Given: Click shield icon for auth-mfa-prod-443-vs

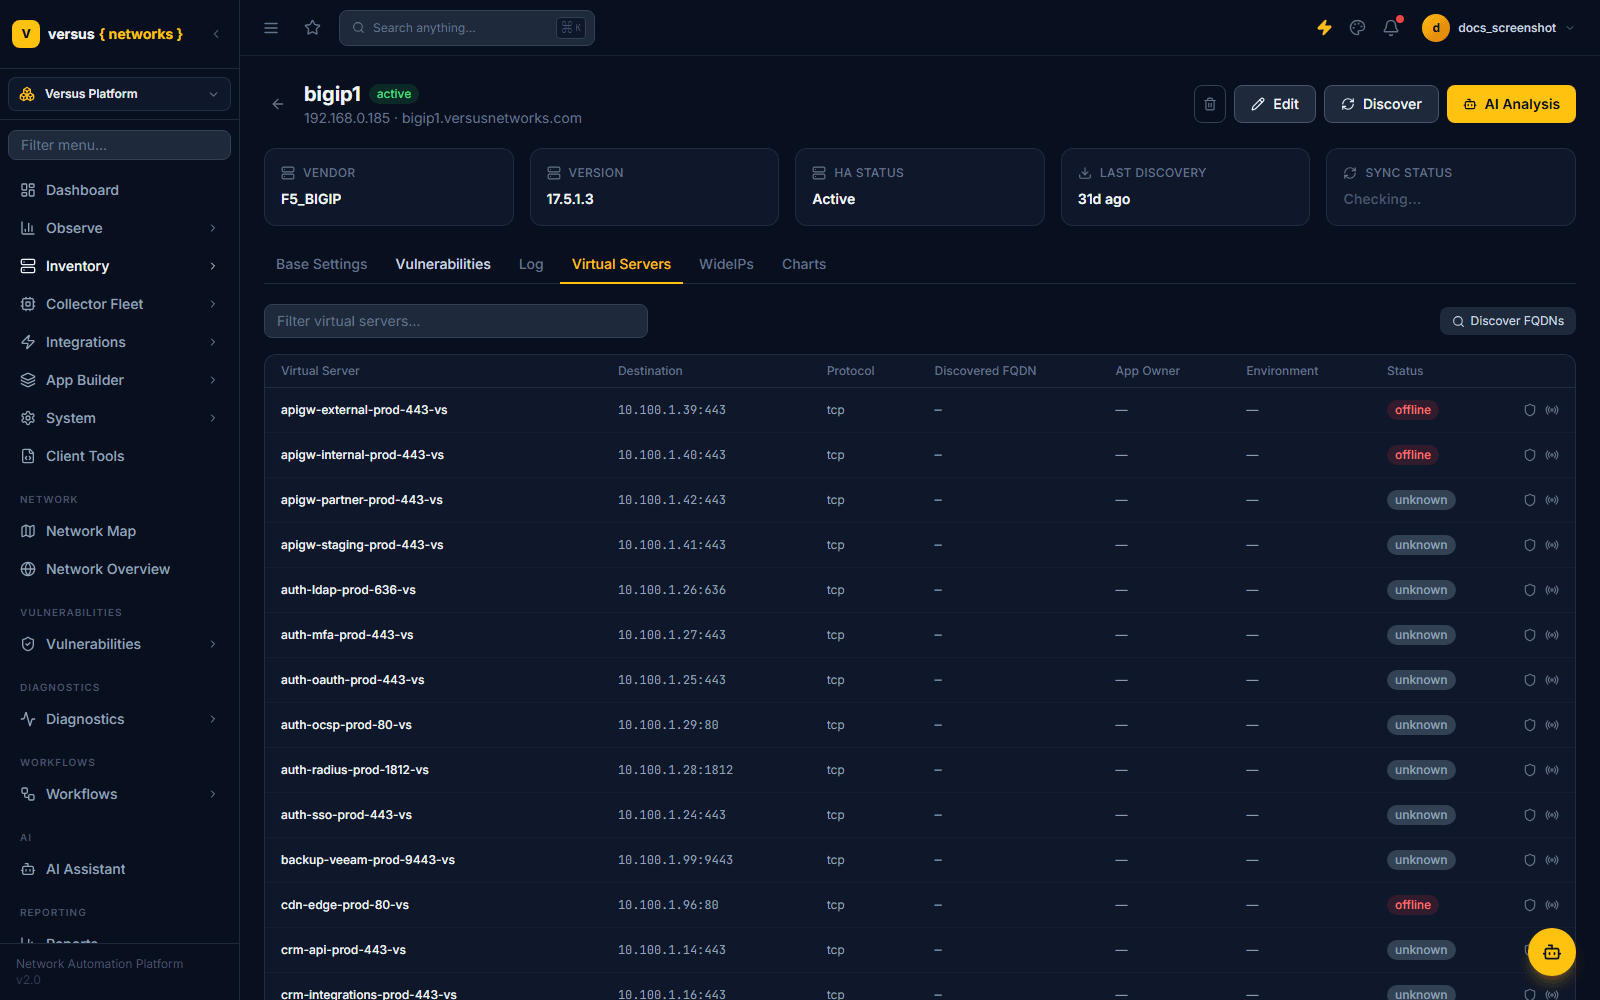Looking at the screenshot, I should [x=1530, y=635].
